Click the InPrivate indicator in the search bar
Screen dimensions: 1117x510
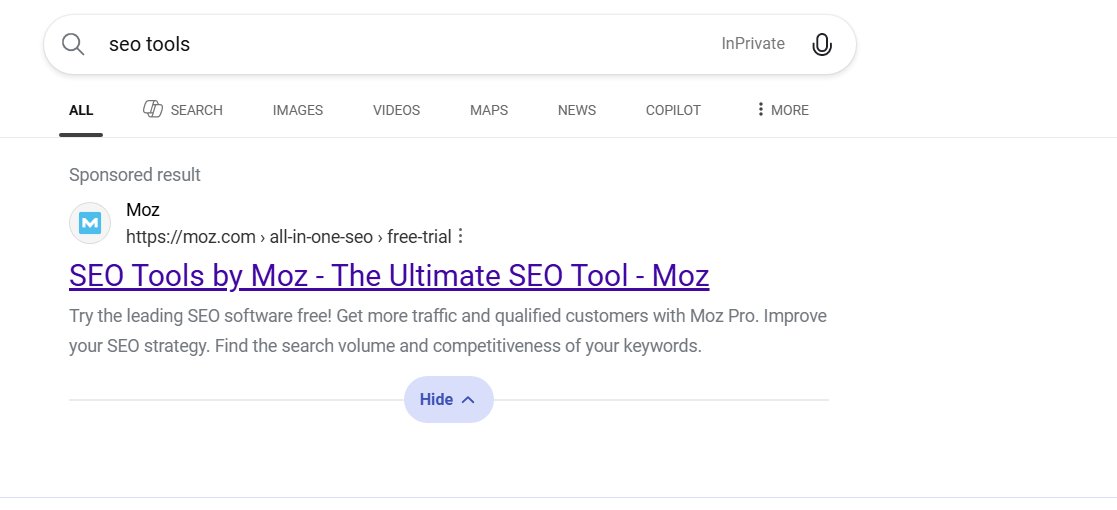753,44
